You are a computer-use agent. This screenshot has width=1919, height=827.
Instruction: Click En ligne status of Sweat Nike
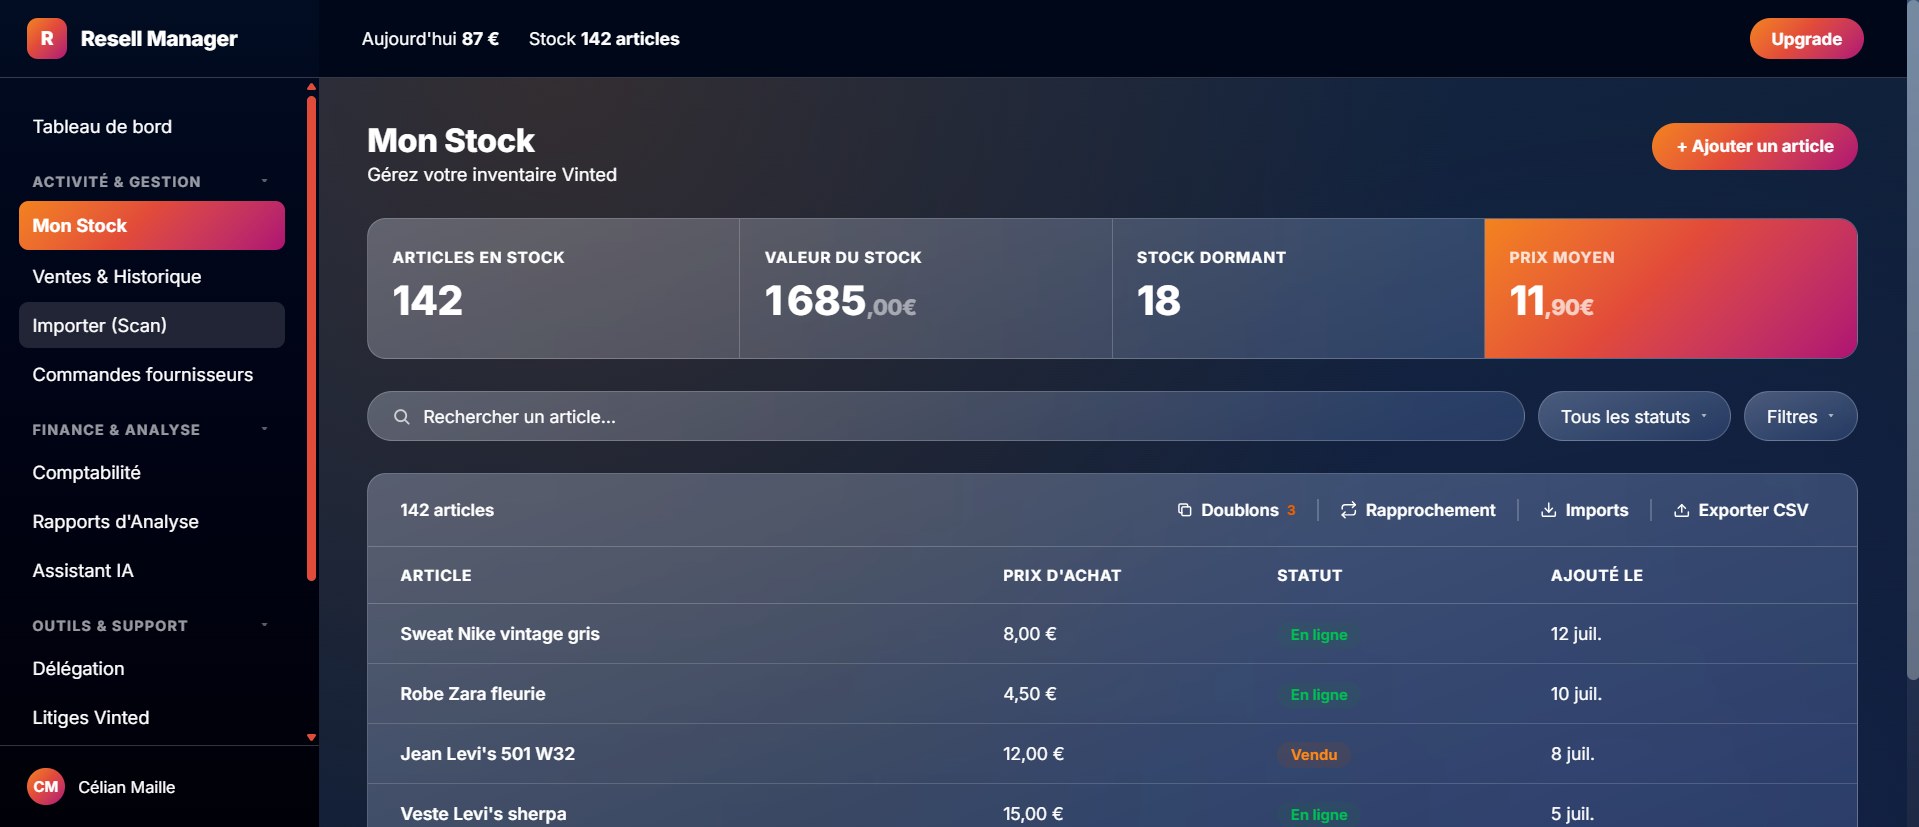1318,635
